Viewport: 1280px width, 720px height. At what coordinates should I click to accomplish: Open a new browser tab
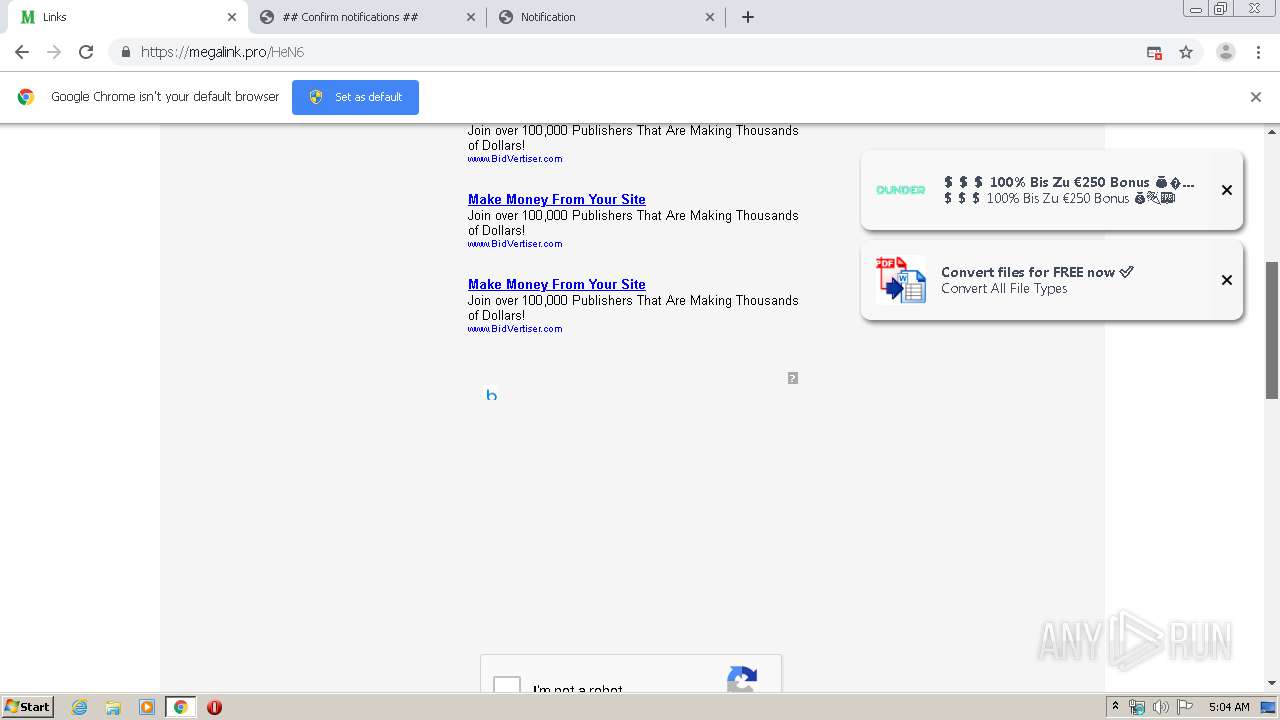click(x=748, y=17)
